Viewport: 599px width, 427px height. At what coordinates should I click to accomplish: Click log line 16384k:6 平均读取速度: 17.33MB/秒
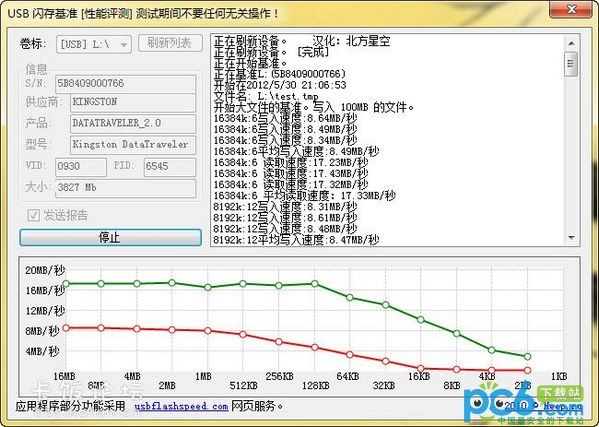click(x=304, y=196)
